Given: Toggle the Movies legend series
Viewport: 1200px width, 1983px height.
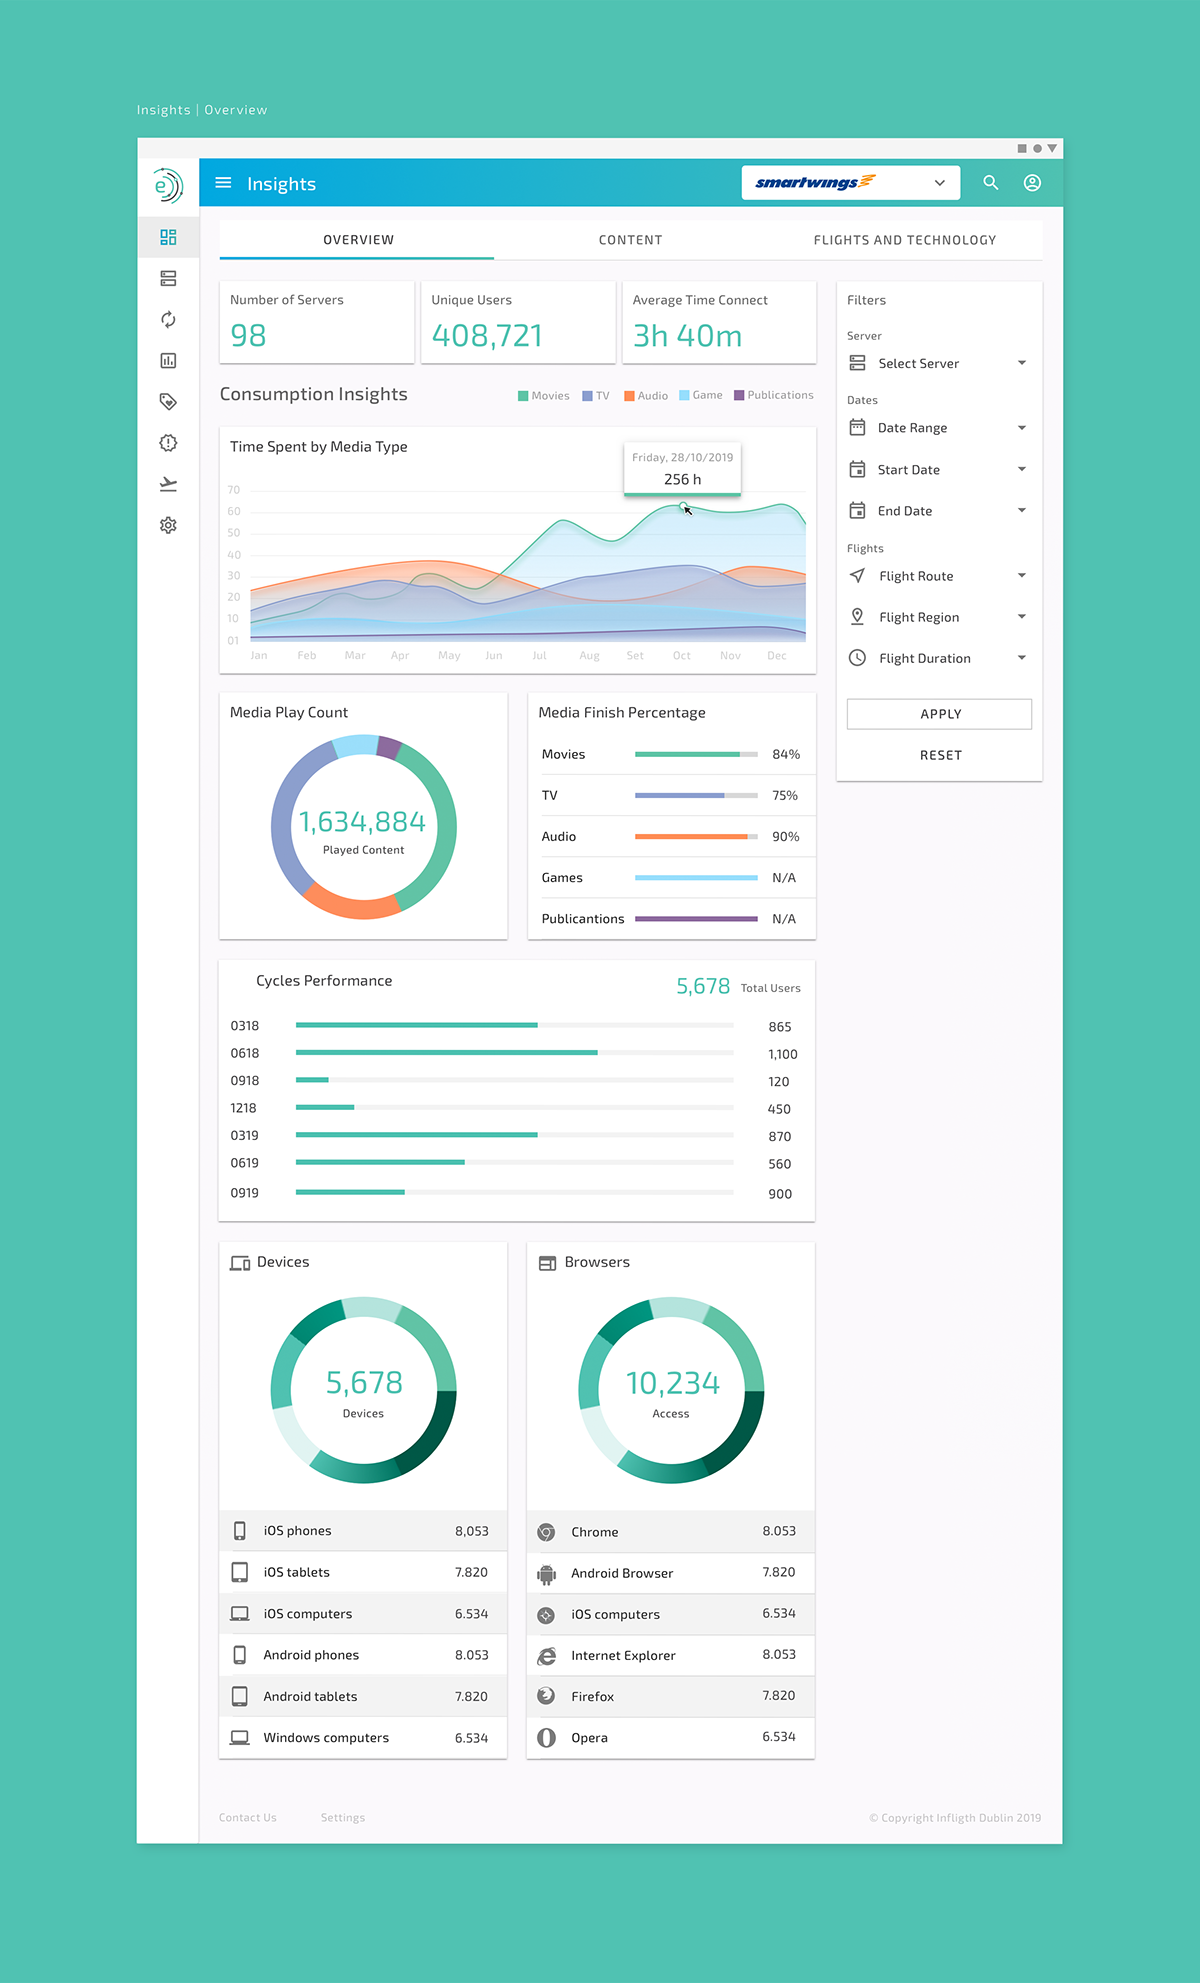Looking at the screenshot, I should click(544, 396).
